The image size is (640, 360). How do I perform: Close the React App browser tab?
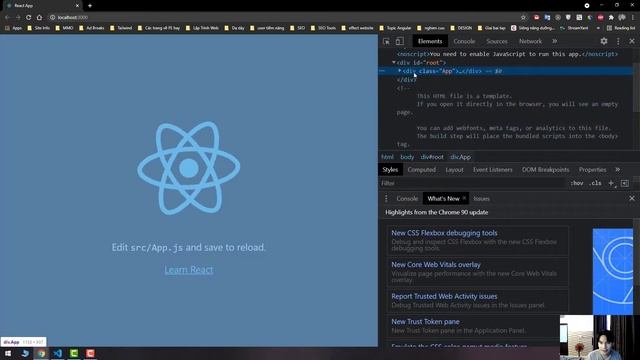tap(77, 6)
